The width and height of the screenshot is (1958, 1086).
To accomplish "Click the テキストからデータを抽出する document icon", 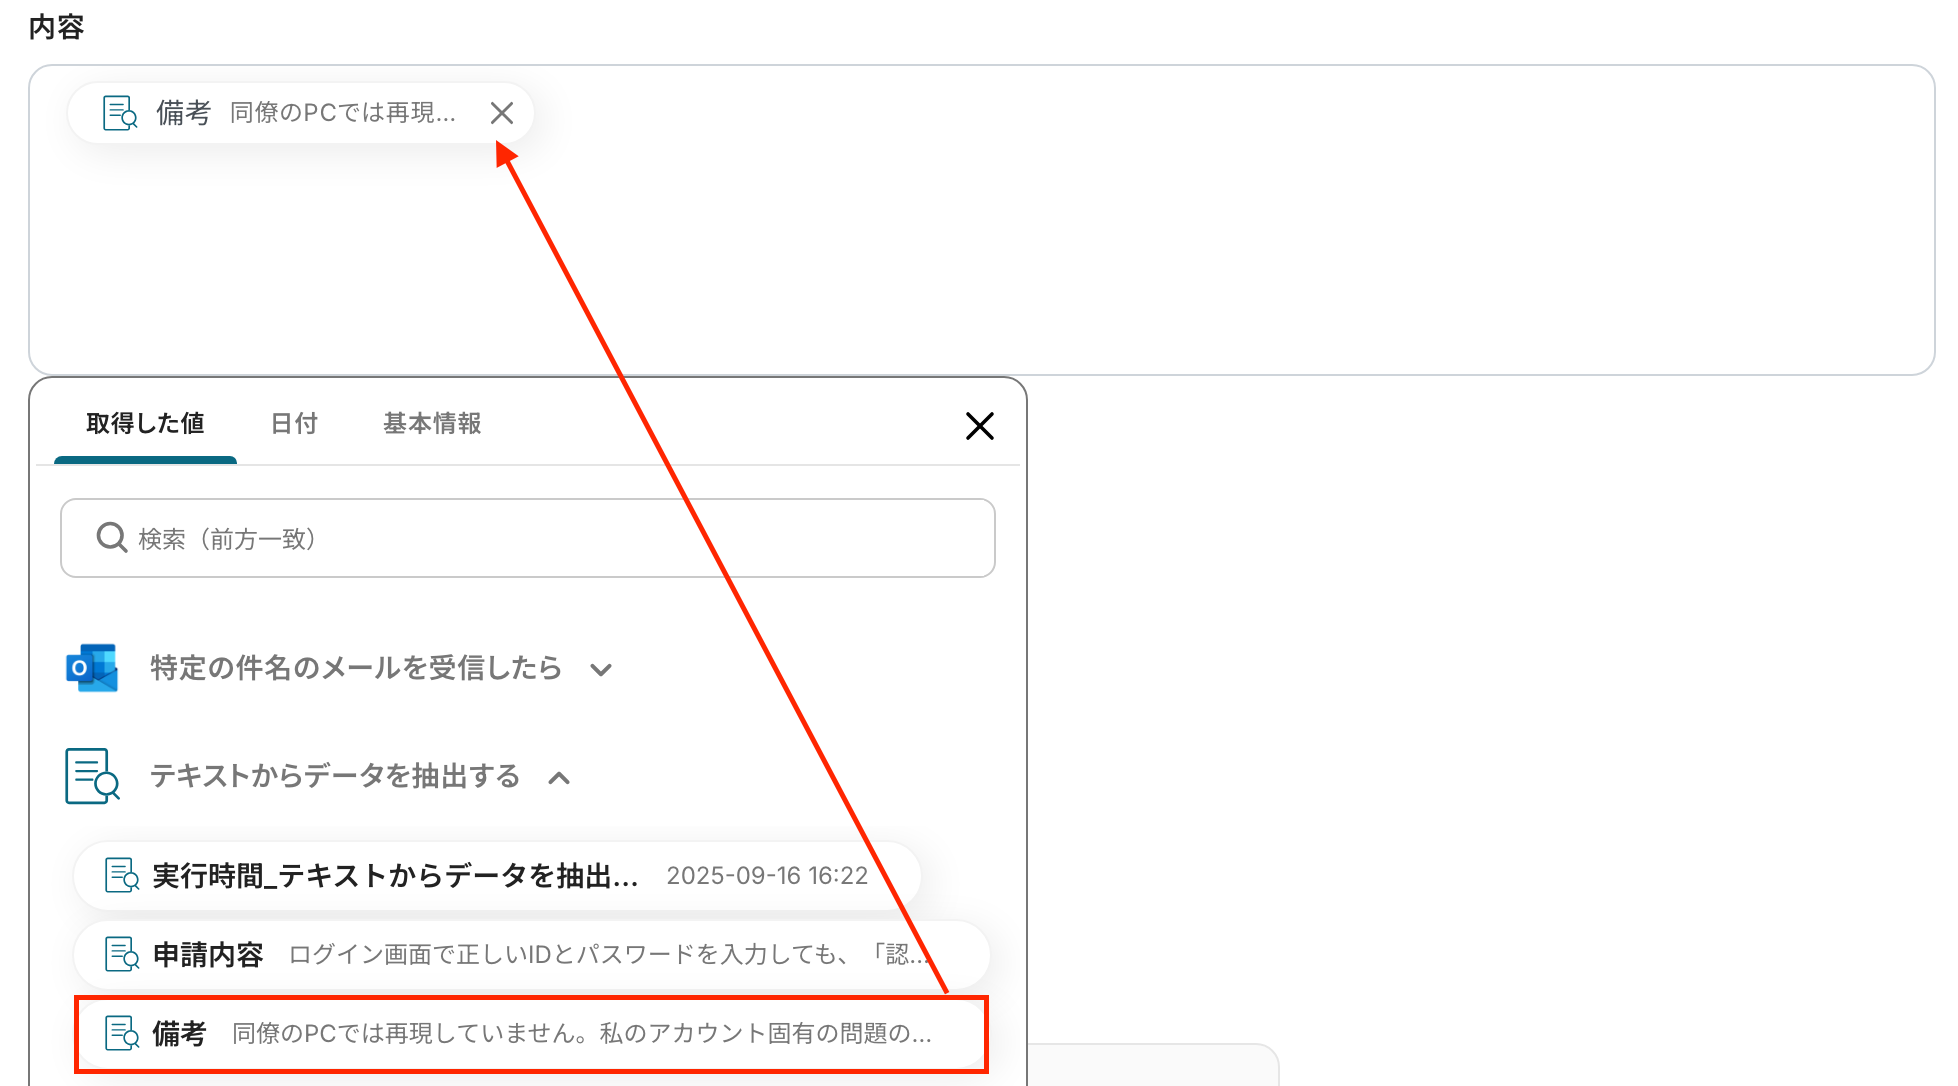I will 92,776.
